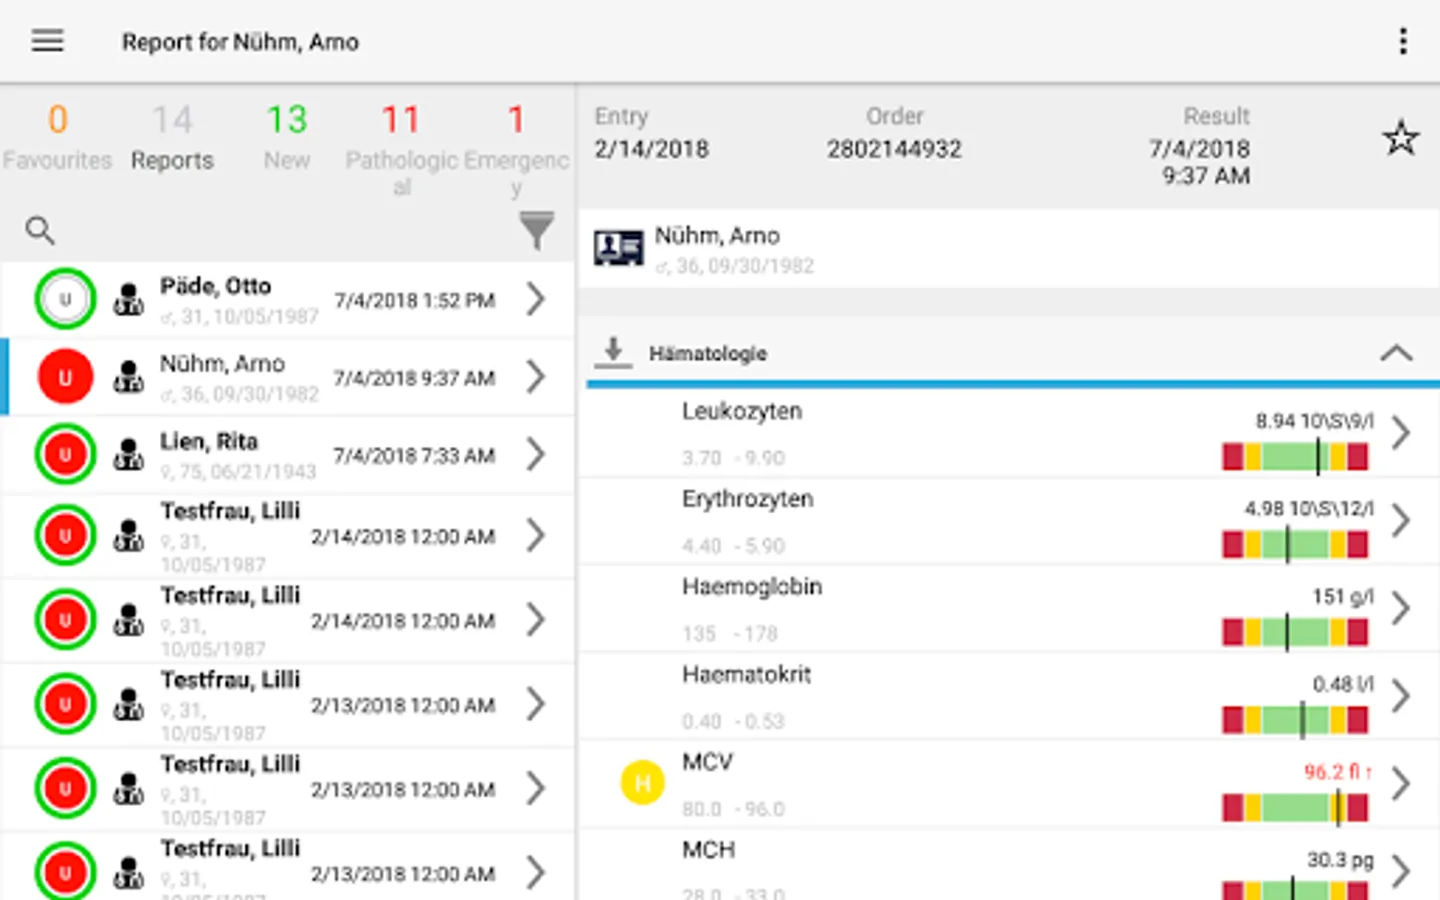Image resolution: width=1440 pixels, height=900 pixels.
Task: Click order number 2802144932
Action: (894, 149)
